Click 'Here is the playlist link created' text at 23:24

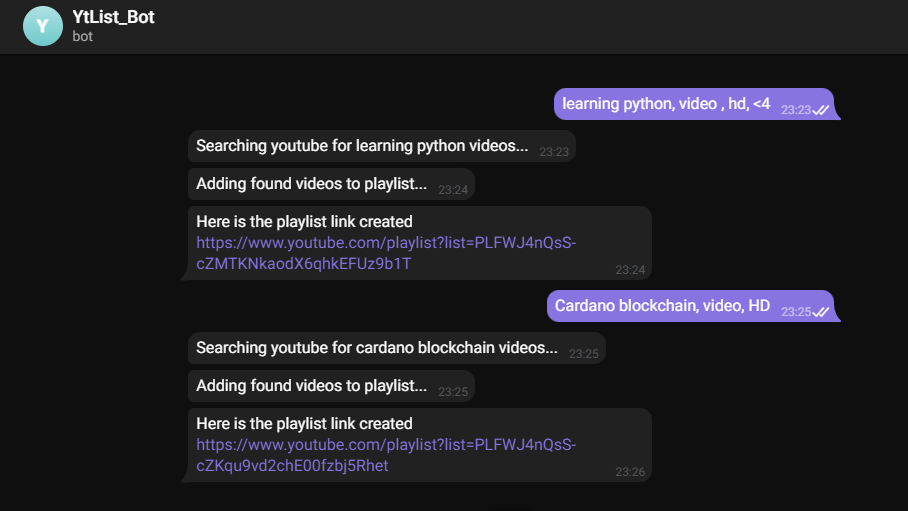304,222
